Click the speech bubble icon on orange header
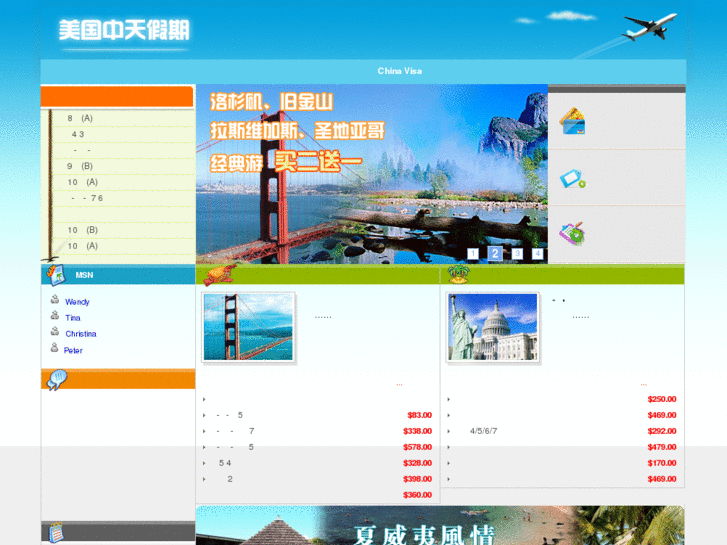Viewport: 727px width, 545px height. [x=57, y=379]
